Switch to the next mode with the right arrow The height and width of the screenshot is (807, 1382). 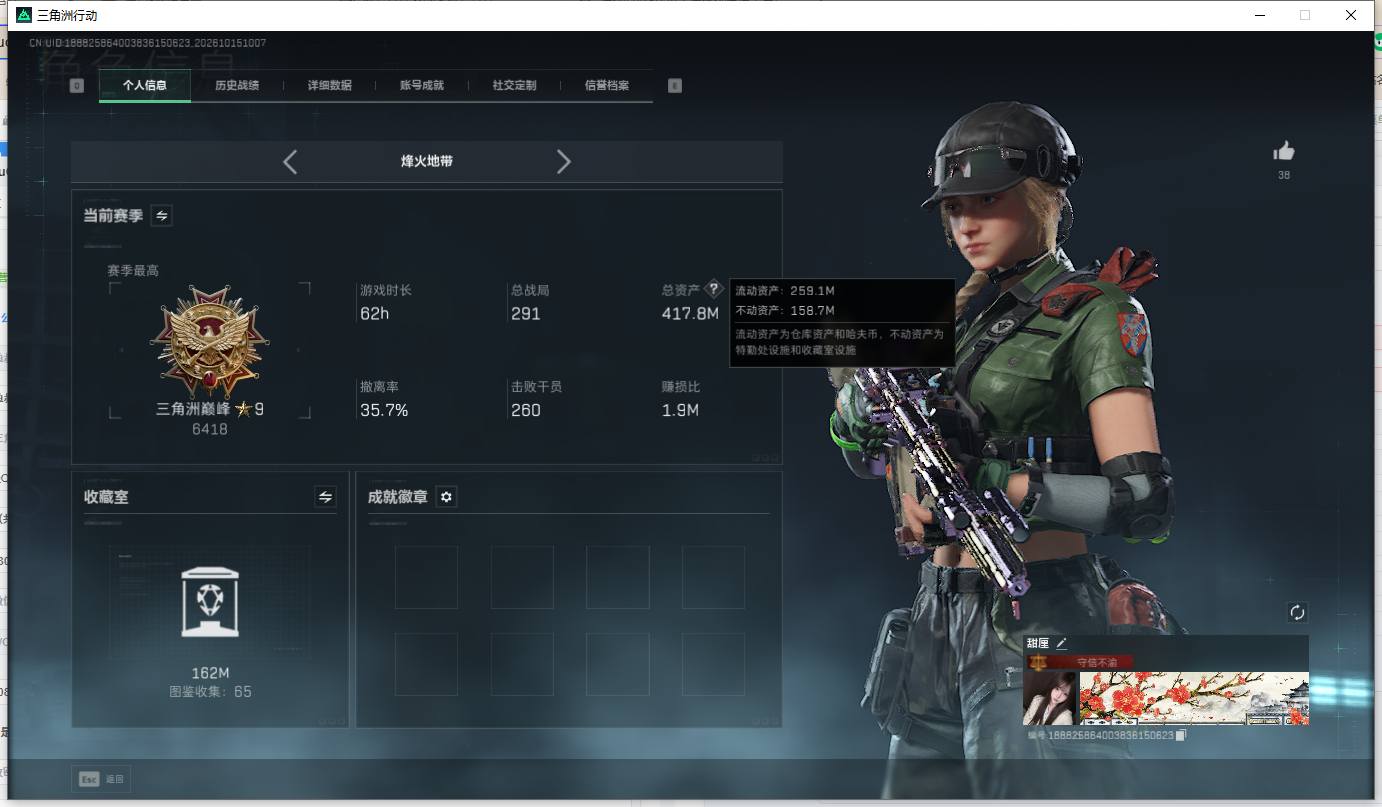[x=564, y=162]
